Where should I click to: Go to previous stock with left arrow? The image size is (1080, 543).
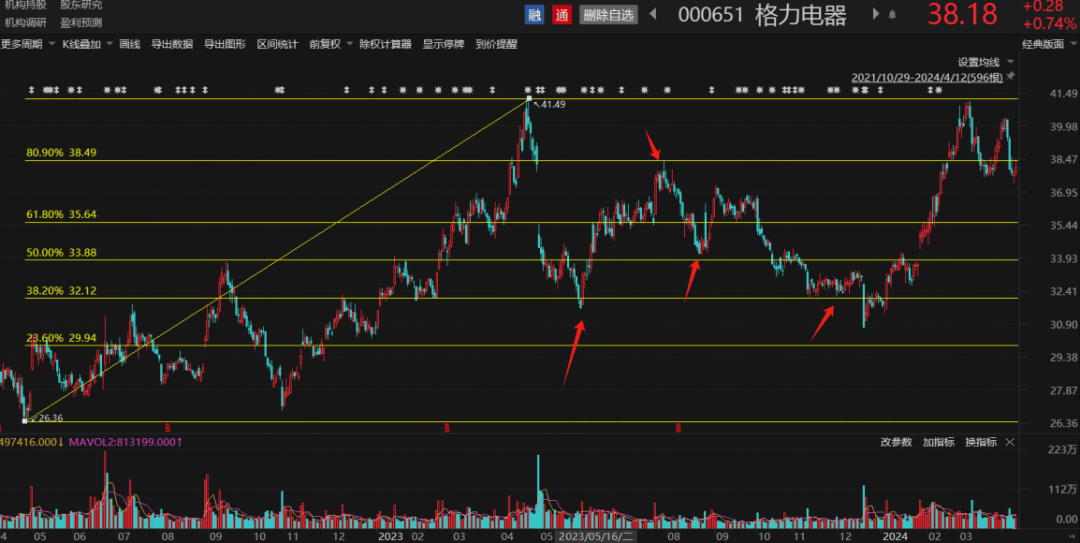[653, 14]
